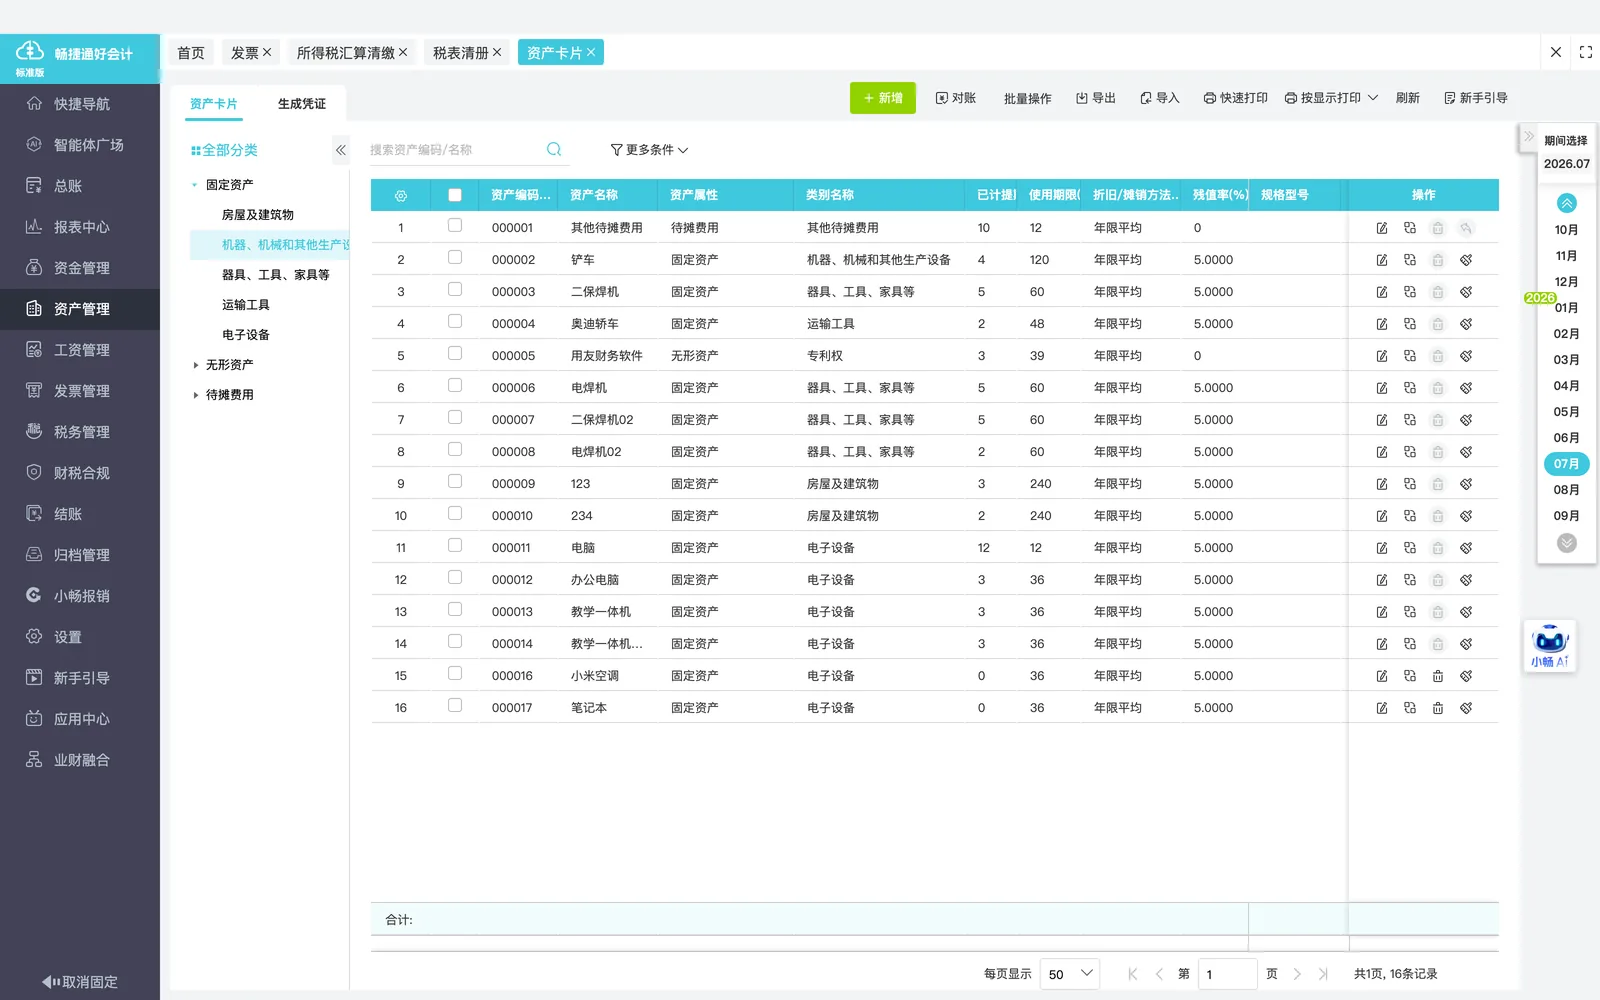Click the cleanup icon for row 000017 笔记本

1466,708
